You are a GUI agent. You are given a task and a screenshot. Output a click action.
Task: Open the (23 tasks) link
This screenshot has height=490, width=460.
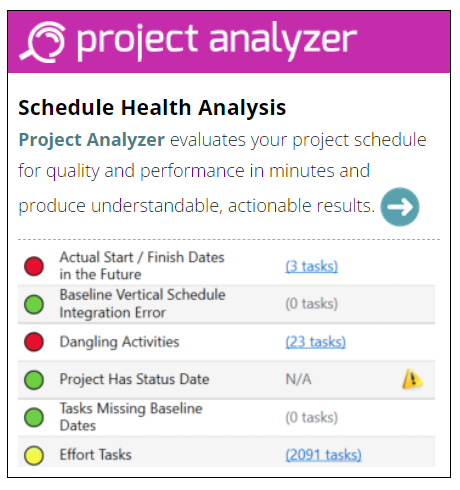coord(315,342)
